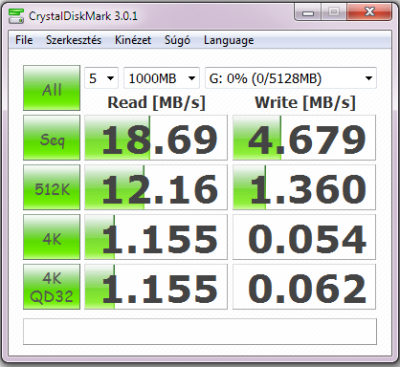400x367 pixels.
Task: Open the Kinézet menu
Action: [133, 40]
